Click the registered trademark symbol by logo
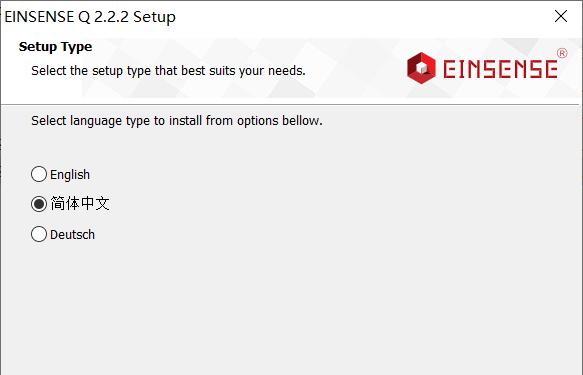The image size is (583, 375). point(562,53)
